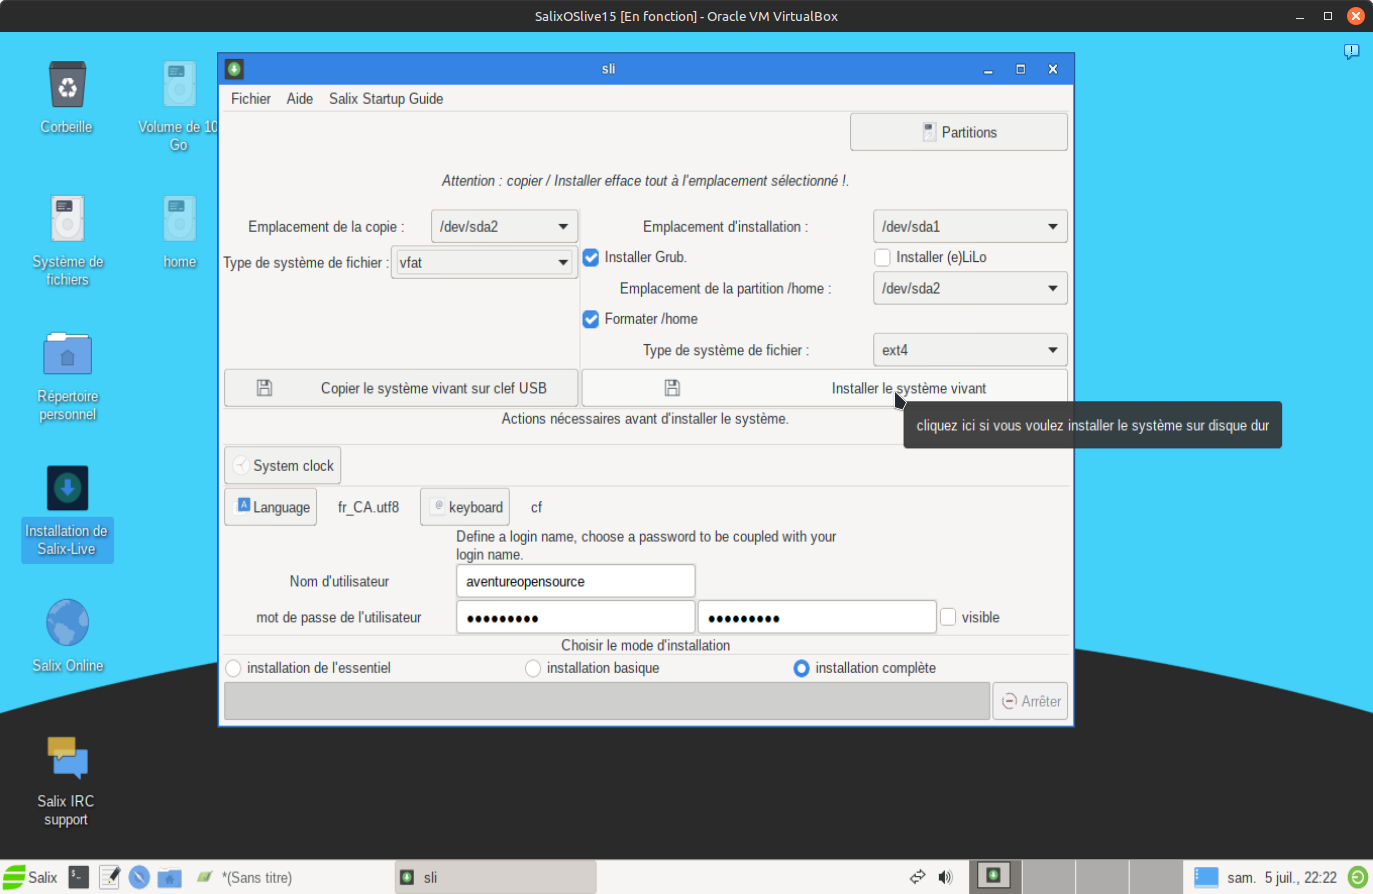Open Salix Online globe icon
This screenshot has height=894, width=1373.
67,624
